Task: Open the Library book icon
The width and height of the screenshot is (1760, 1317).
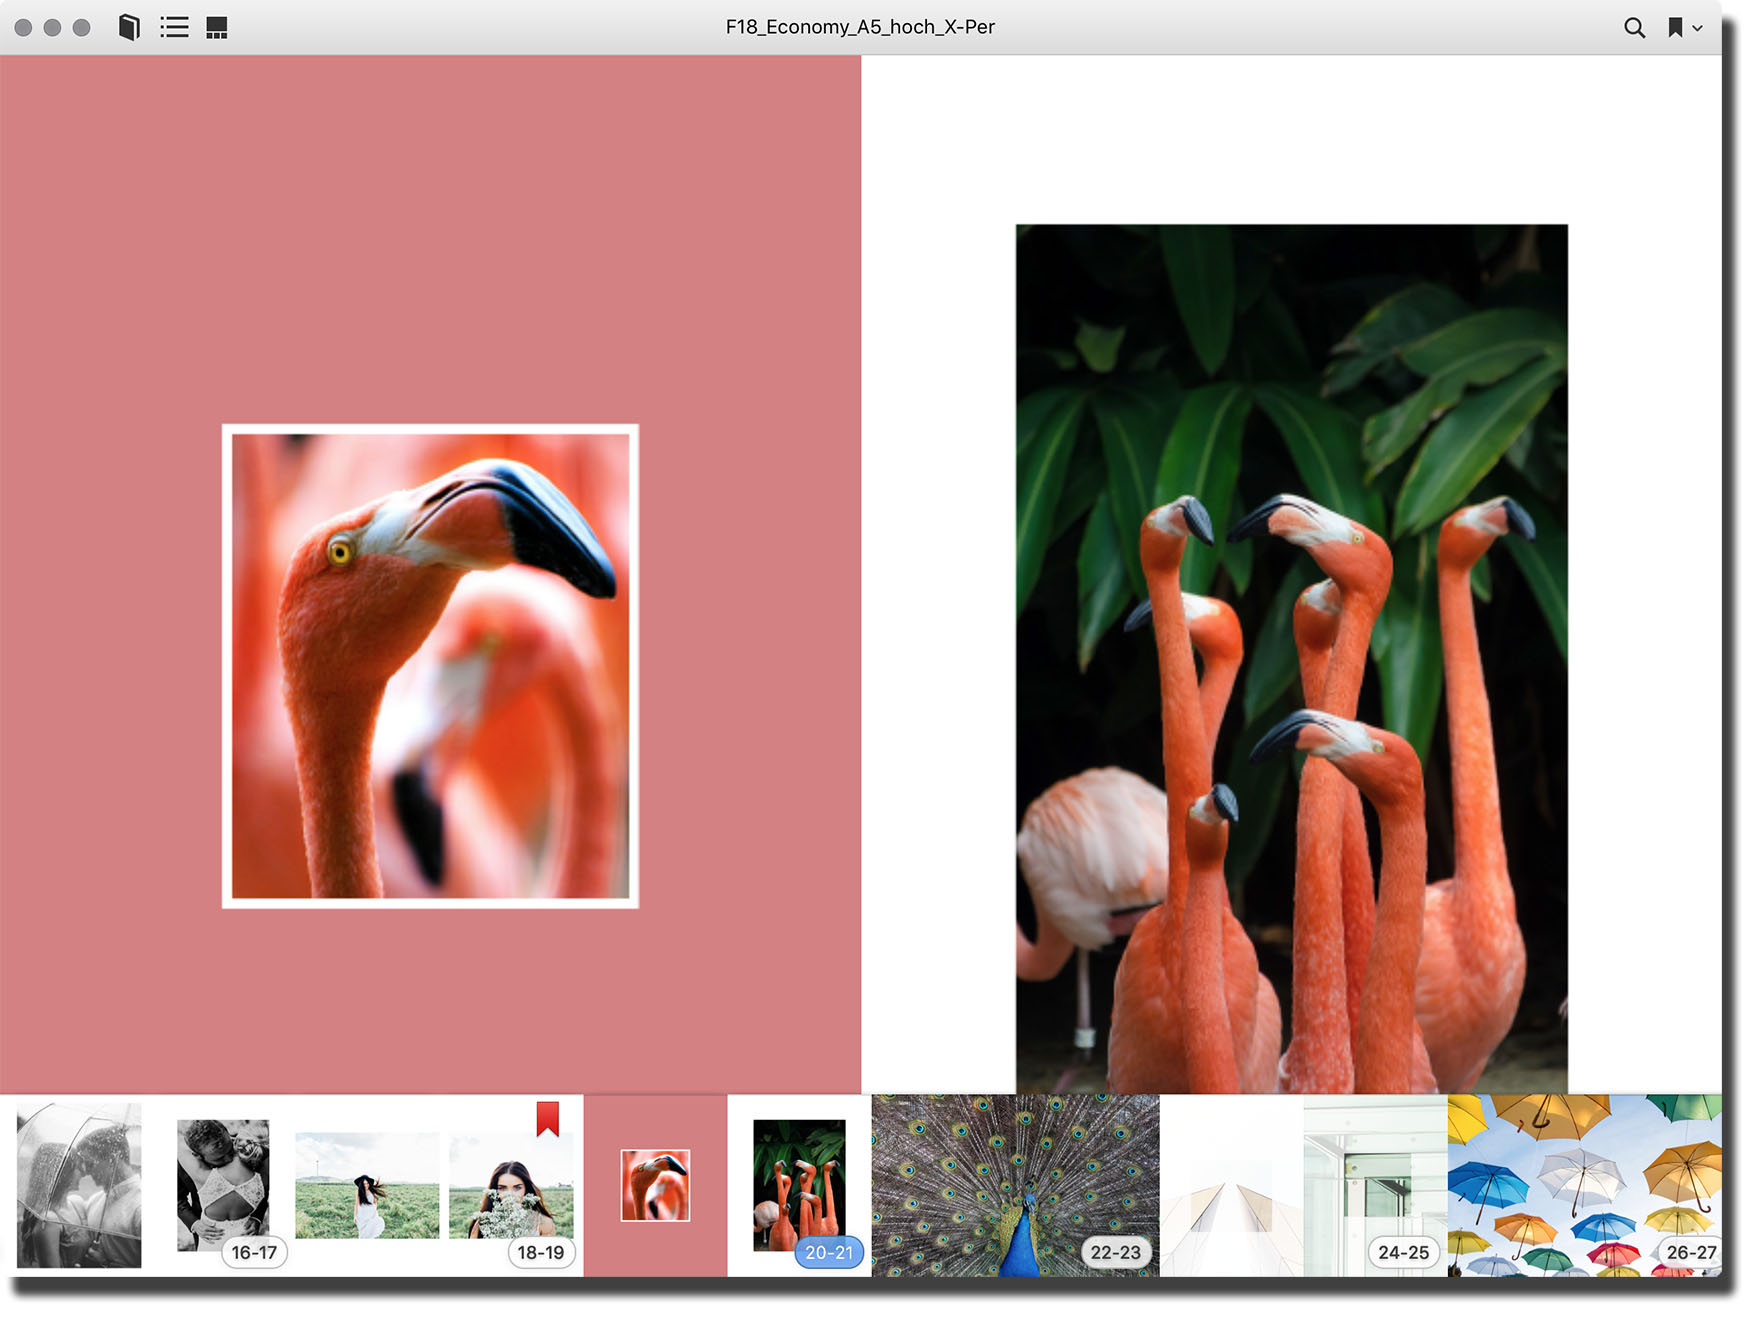Action: click(129, 27)
